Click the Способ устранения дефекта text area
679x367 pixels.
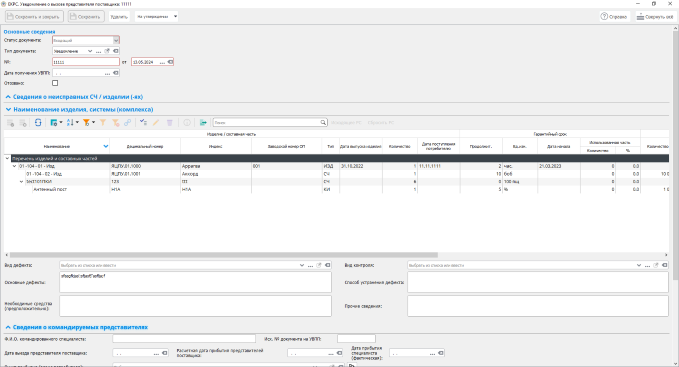tap(538, 282)
